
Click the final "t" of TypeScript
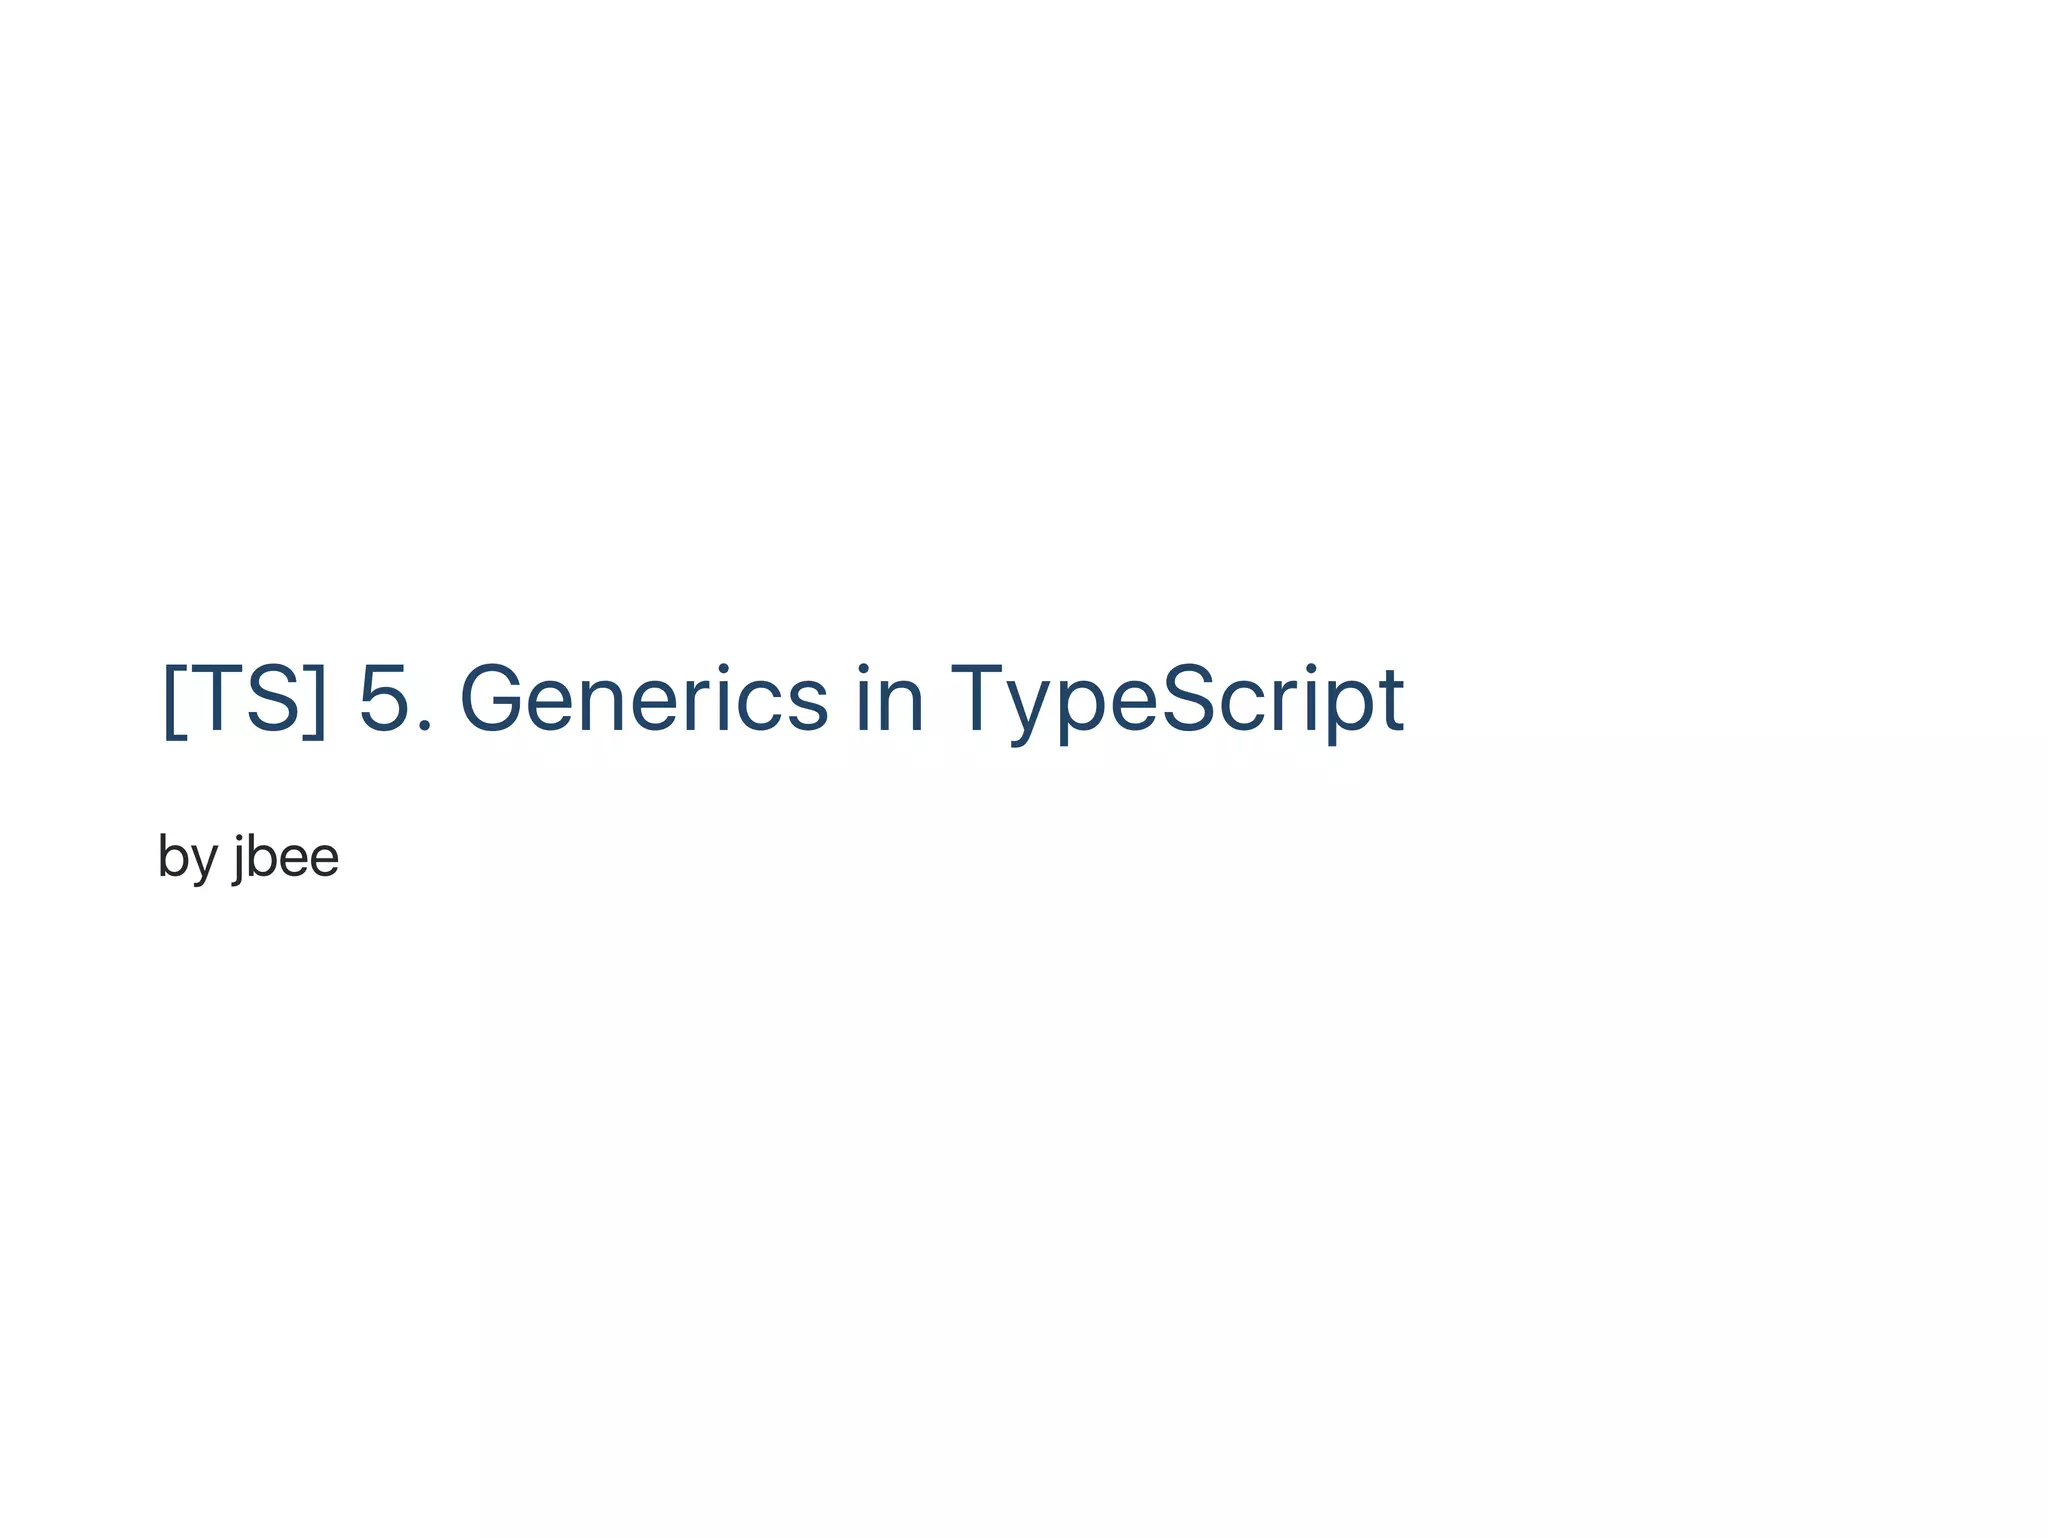point(1390,701)
